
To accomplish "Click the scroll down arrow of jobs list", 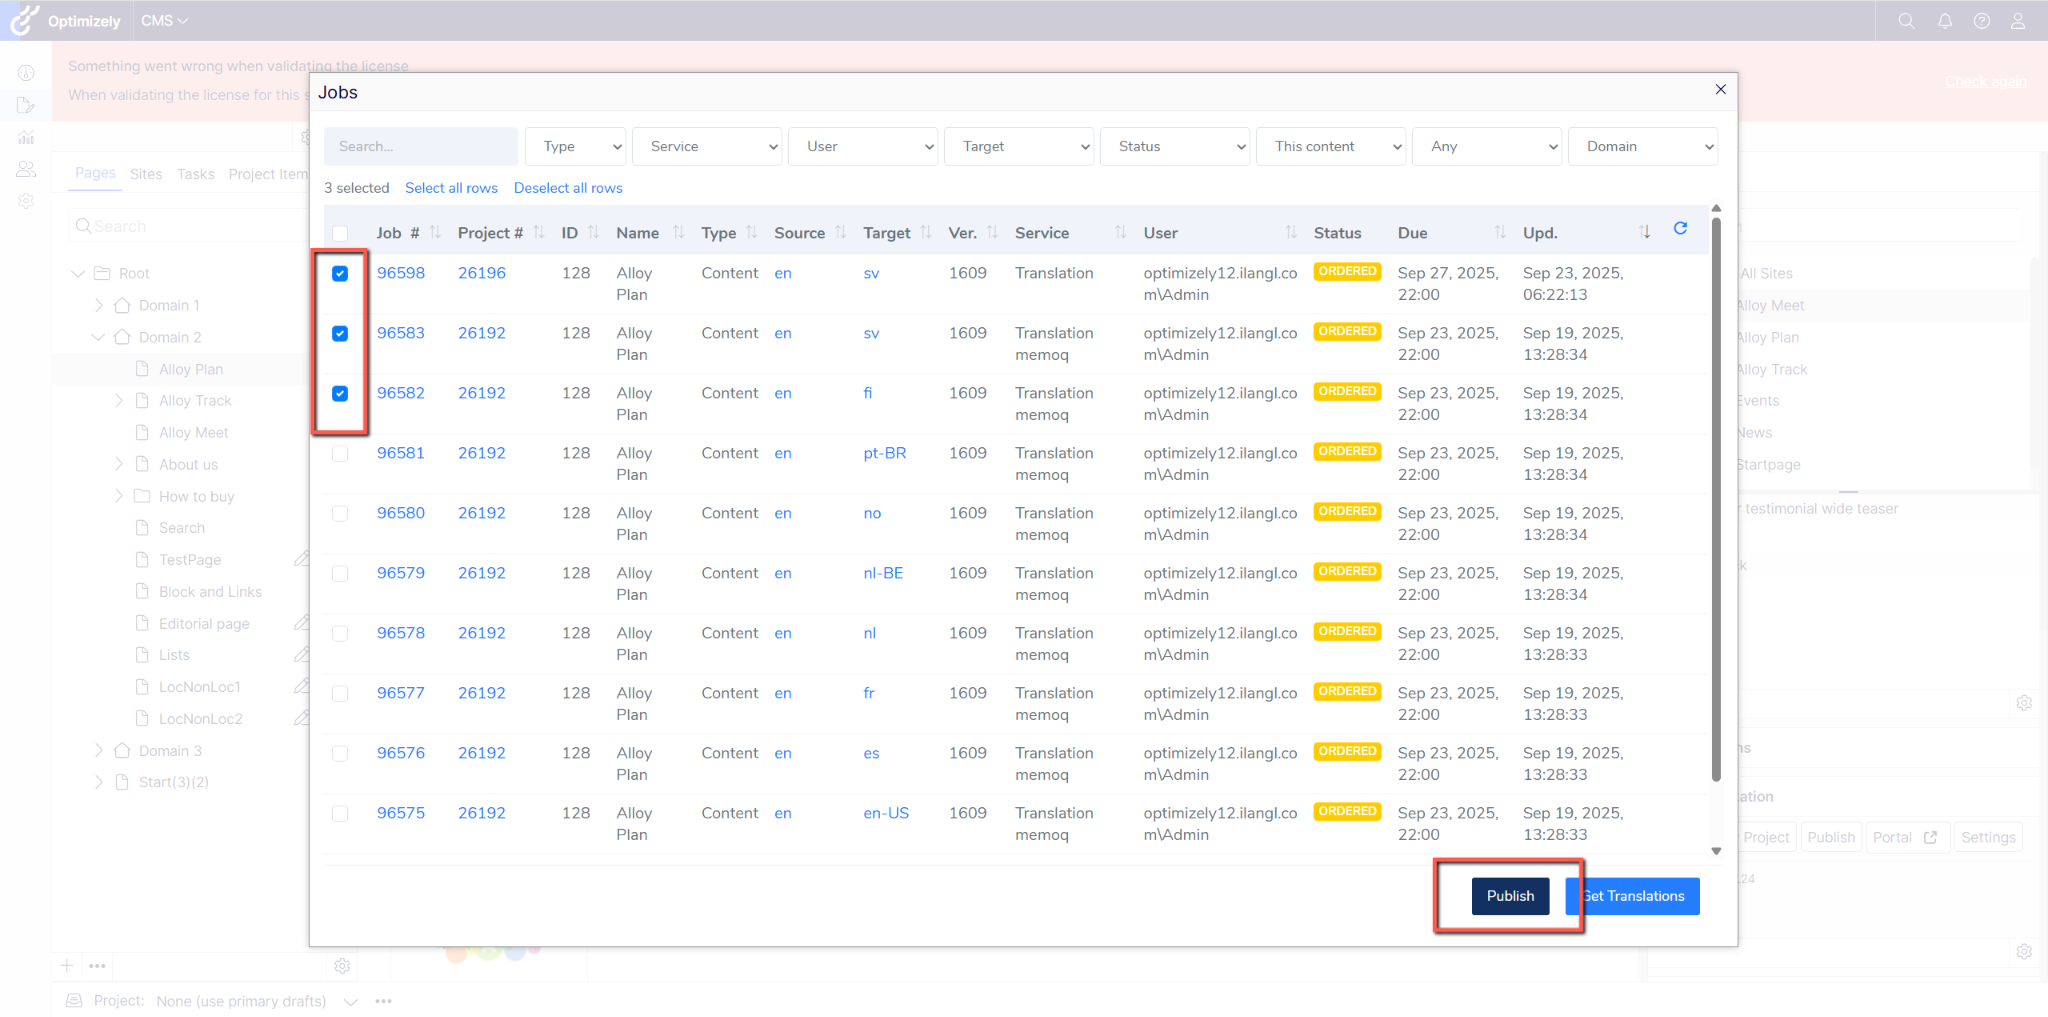I will [1716, 851].
